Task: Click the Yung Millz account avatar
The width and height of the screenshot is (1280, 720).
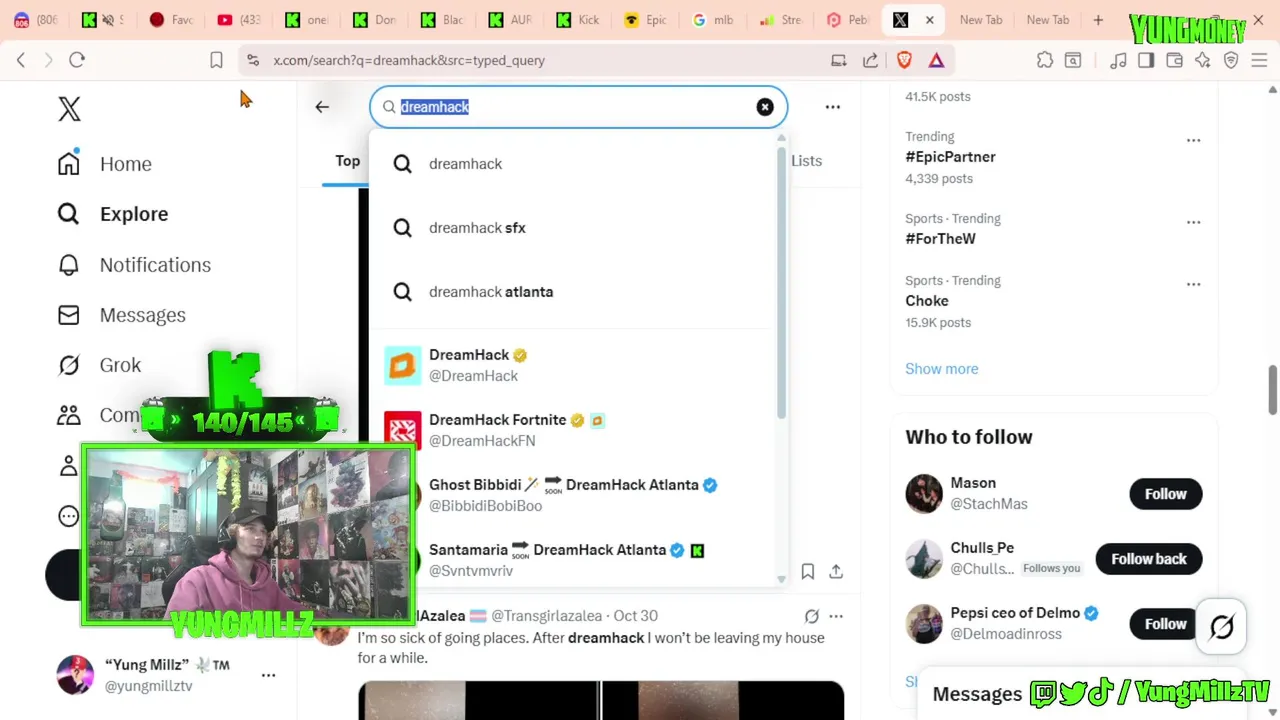Action: [75, 675]
